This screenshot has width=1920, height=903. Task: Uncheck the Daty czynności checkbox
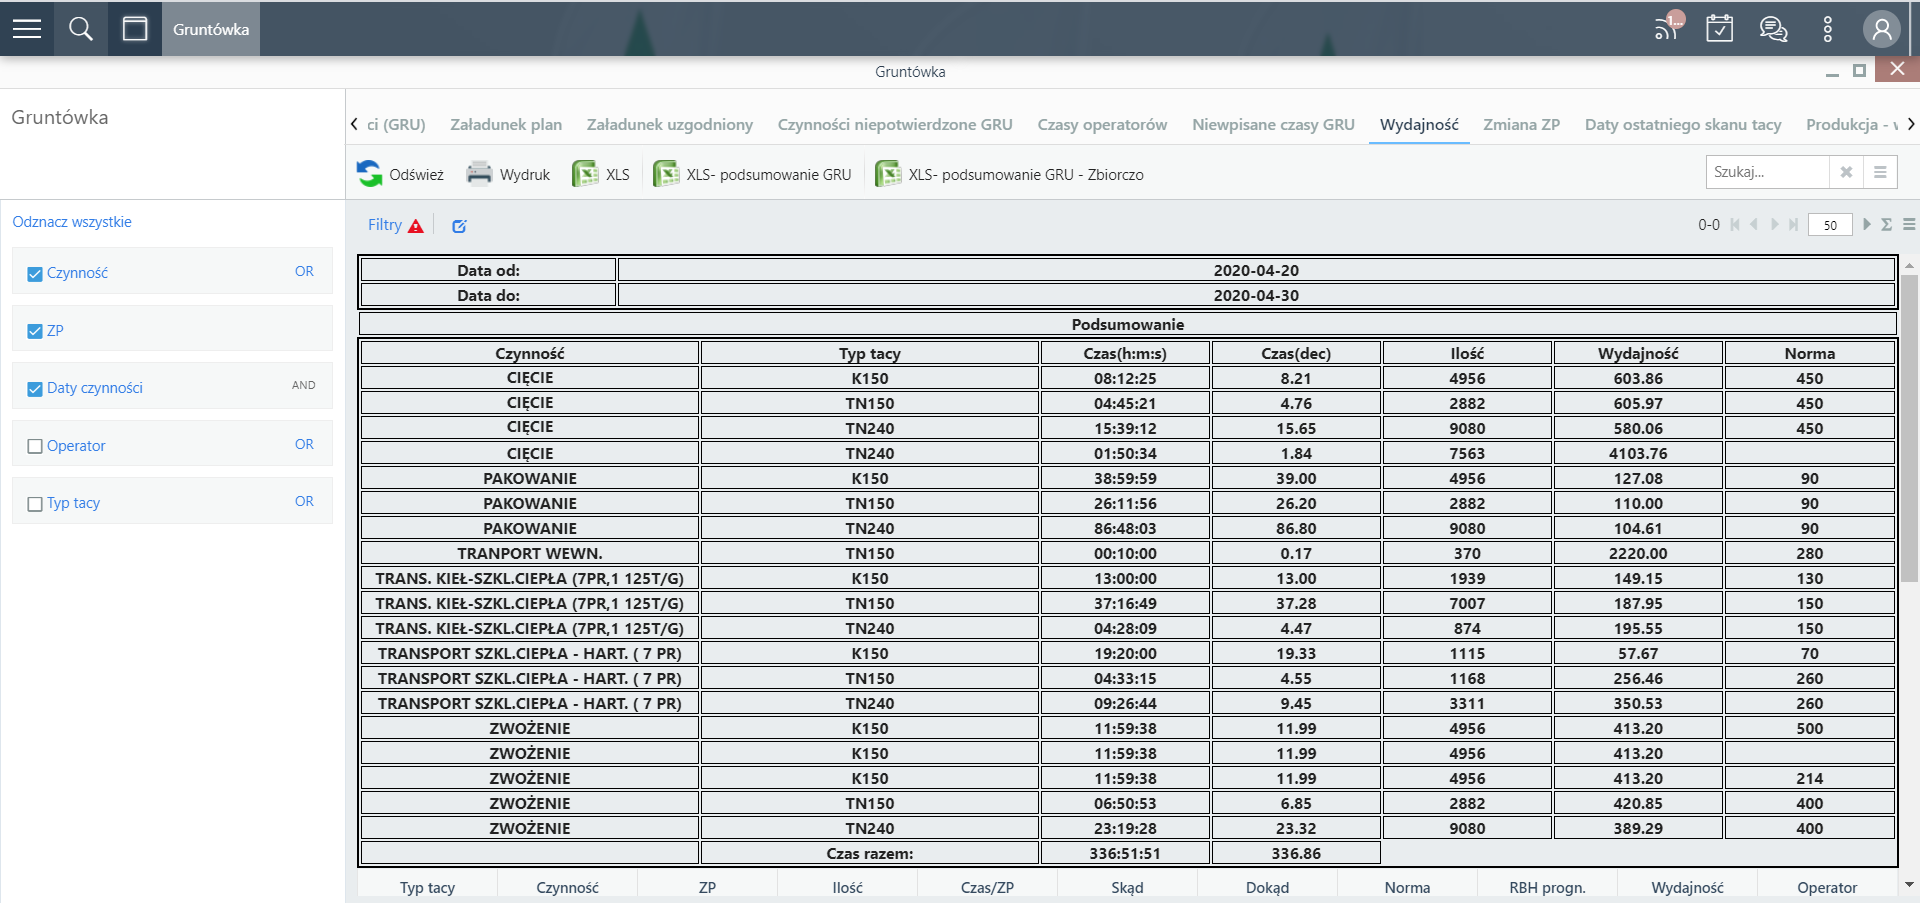pos(35,389)
